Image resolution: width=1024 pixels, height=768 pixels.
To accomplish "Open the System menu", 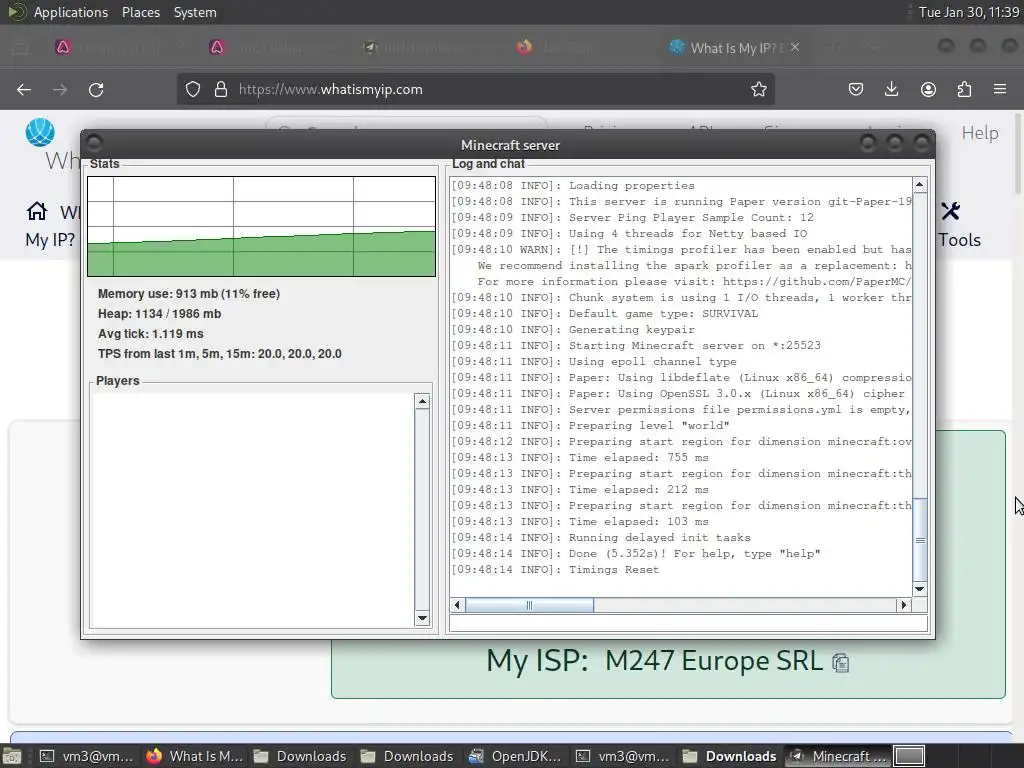I will 195,12.
